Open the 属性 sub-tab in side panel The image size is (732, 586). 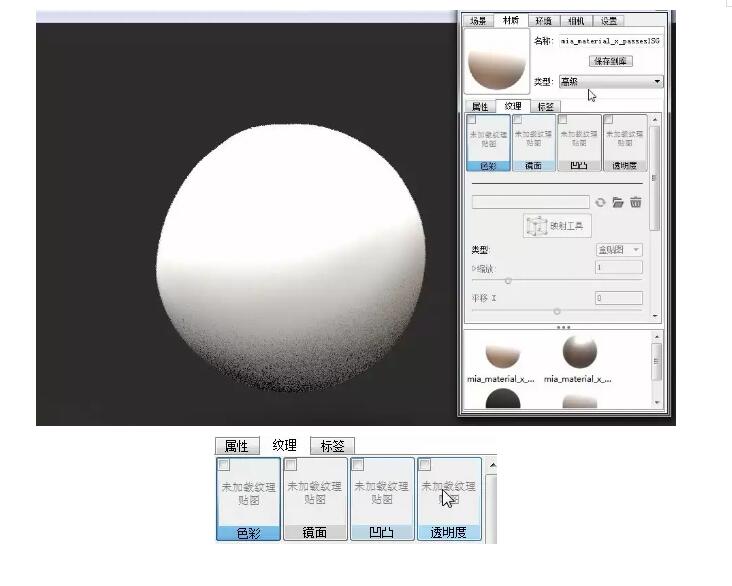480,106
